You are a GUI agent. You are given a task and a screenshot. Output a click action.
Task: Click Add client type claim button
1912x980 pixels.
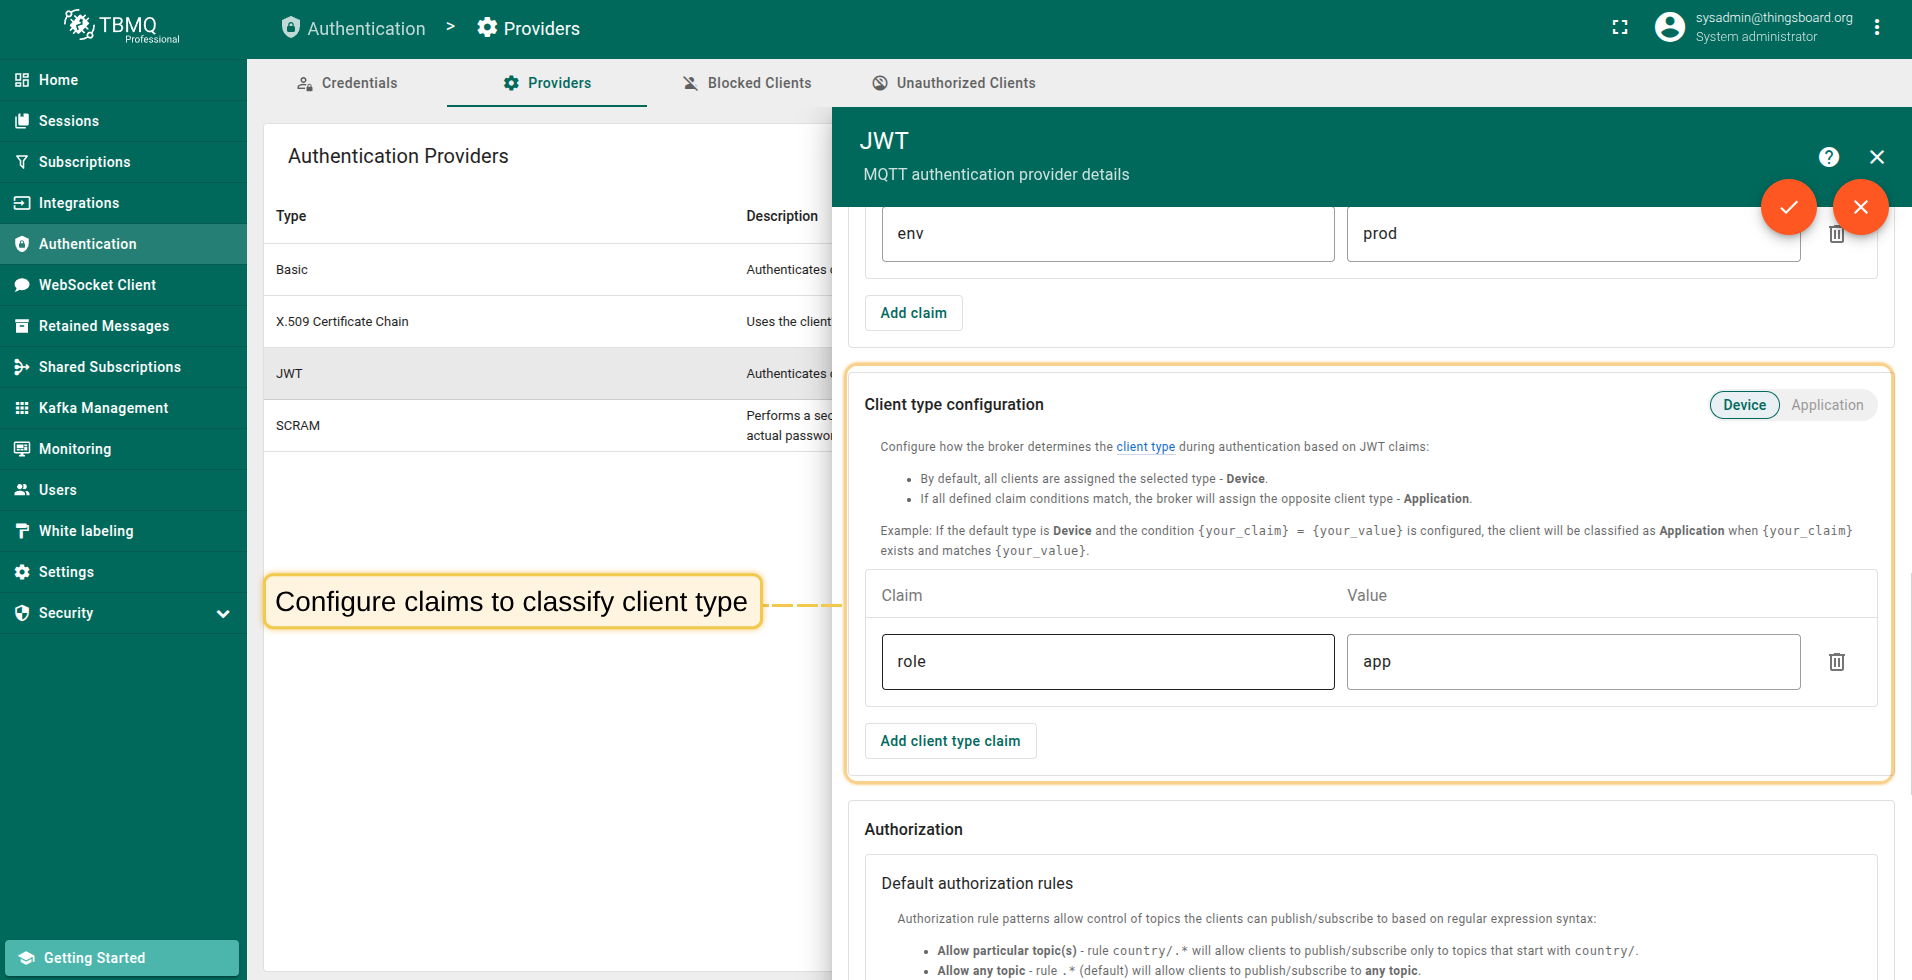[950, 741]
